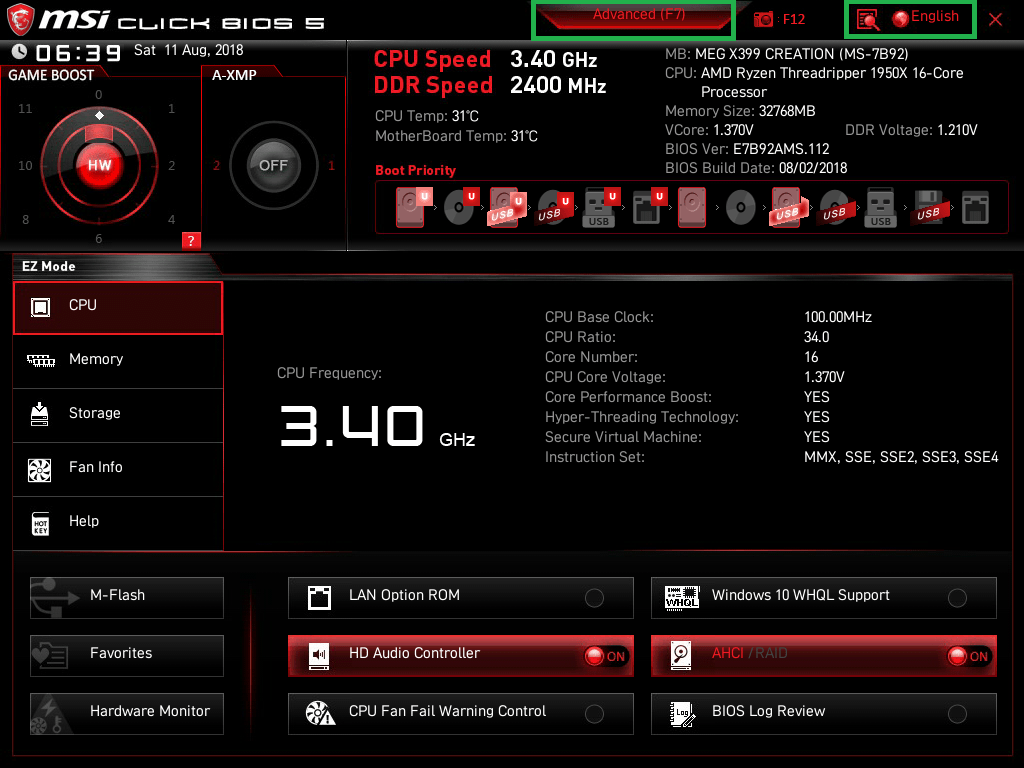The width and height of the screenshot is (1024, 768).
Task: Open Hardware Monitor
Action: pos(127,713)
